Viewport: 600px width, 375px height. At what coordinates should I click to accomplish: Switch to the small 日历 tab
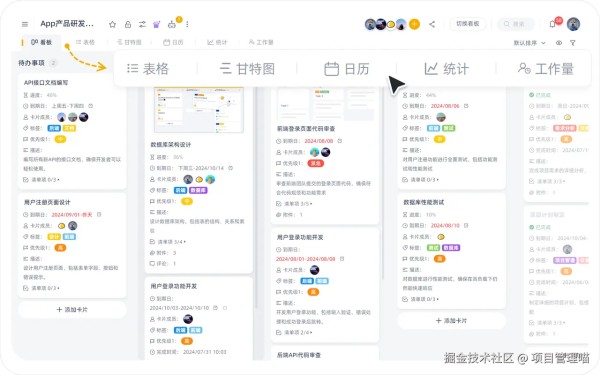coord(173,42)
